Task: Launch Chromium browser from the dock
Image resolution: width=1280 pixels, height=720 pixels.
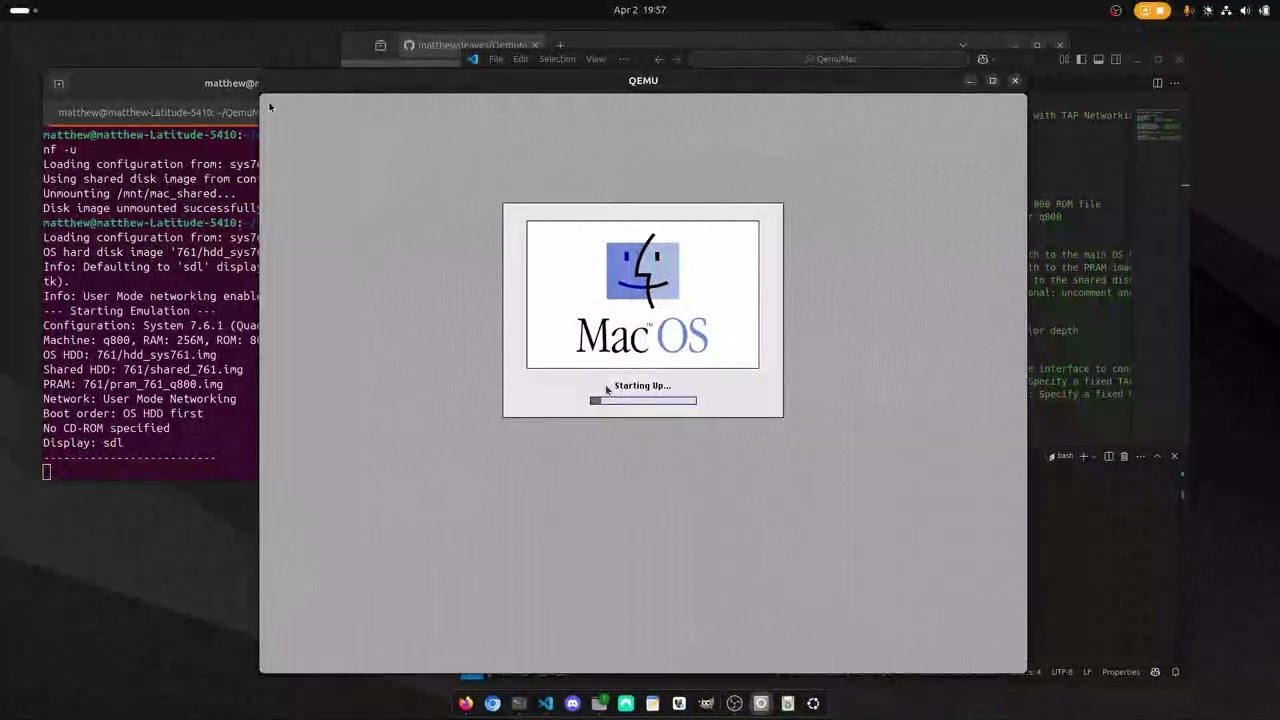Action: pyautogui.click(x=492, y=703)
